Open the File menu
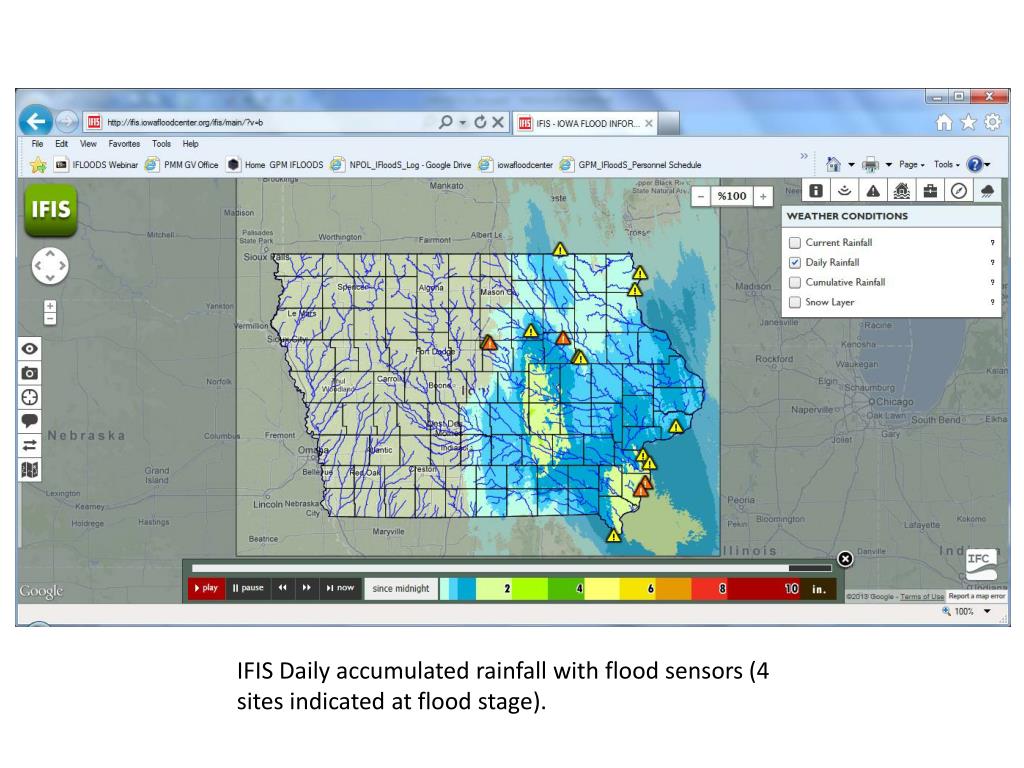 coord(37,144)
